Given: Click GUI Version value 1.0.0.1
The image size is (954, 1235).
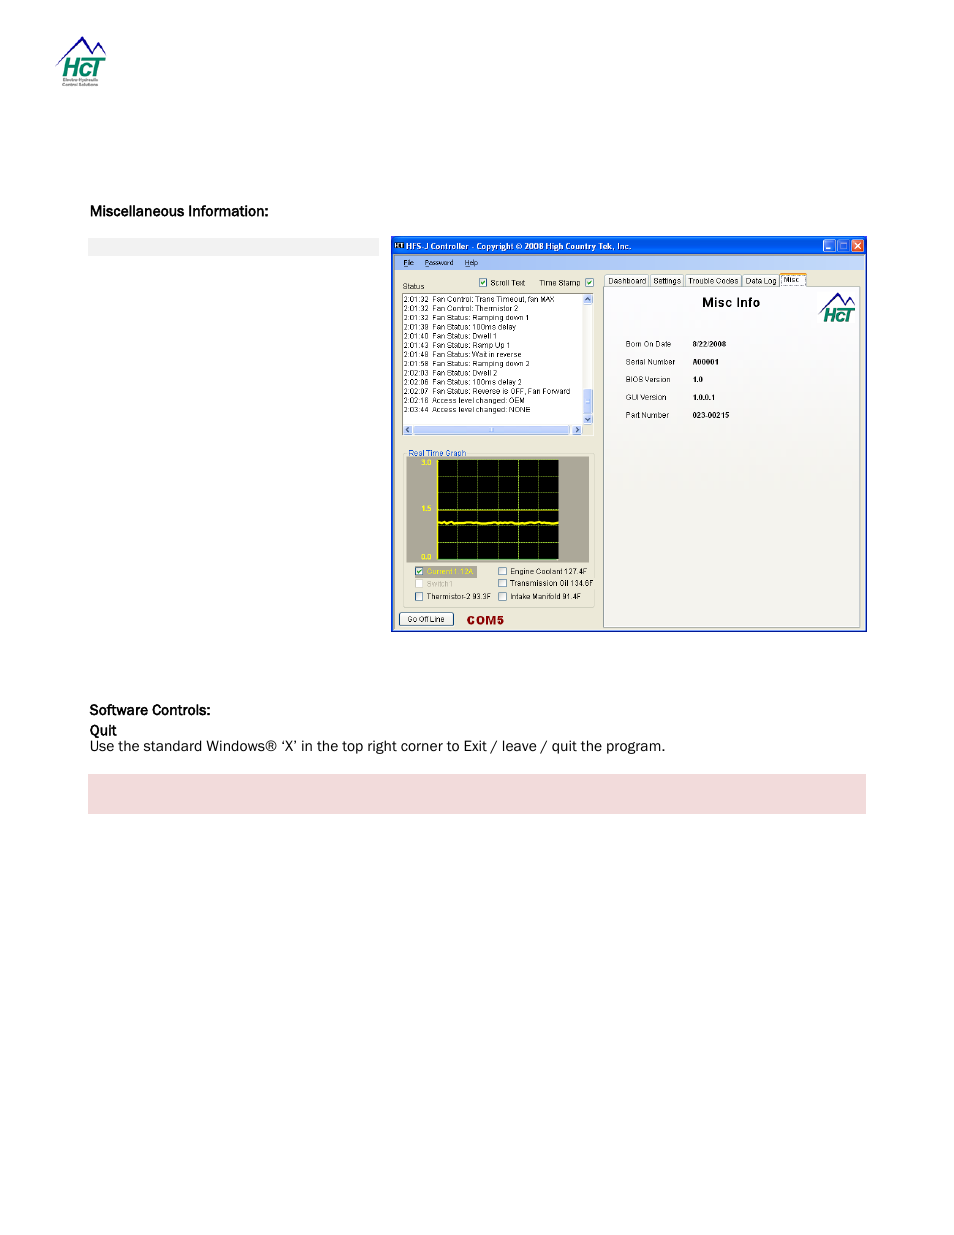Looking at the screenshot, I should tap(704, 398).
